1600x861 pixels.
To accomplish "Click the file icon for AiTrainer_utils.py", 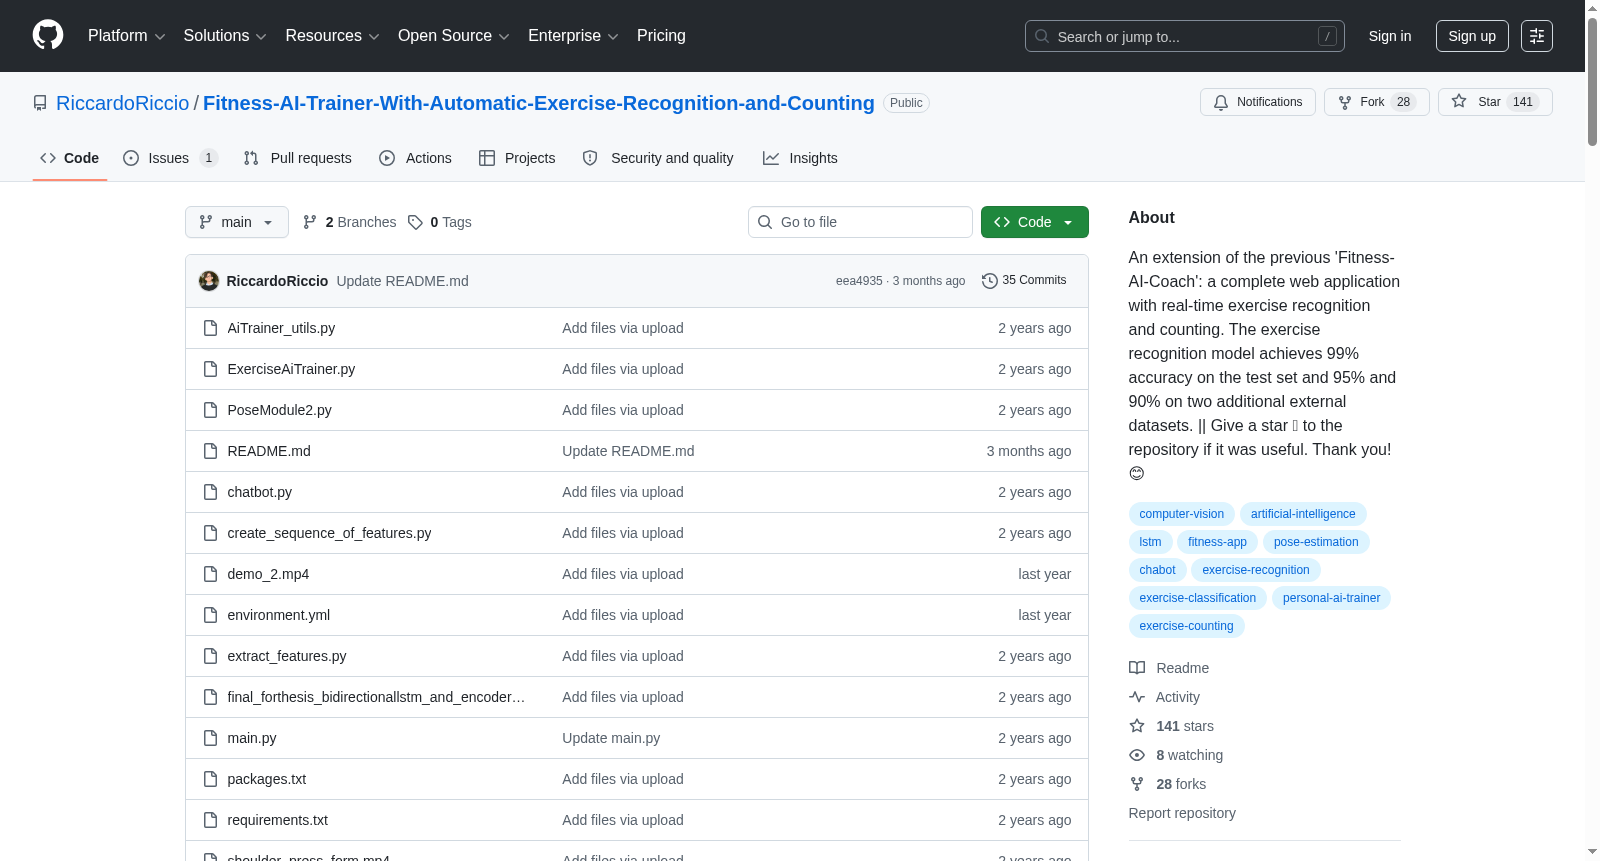I will (210, 328).
